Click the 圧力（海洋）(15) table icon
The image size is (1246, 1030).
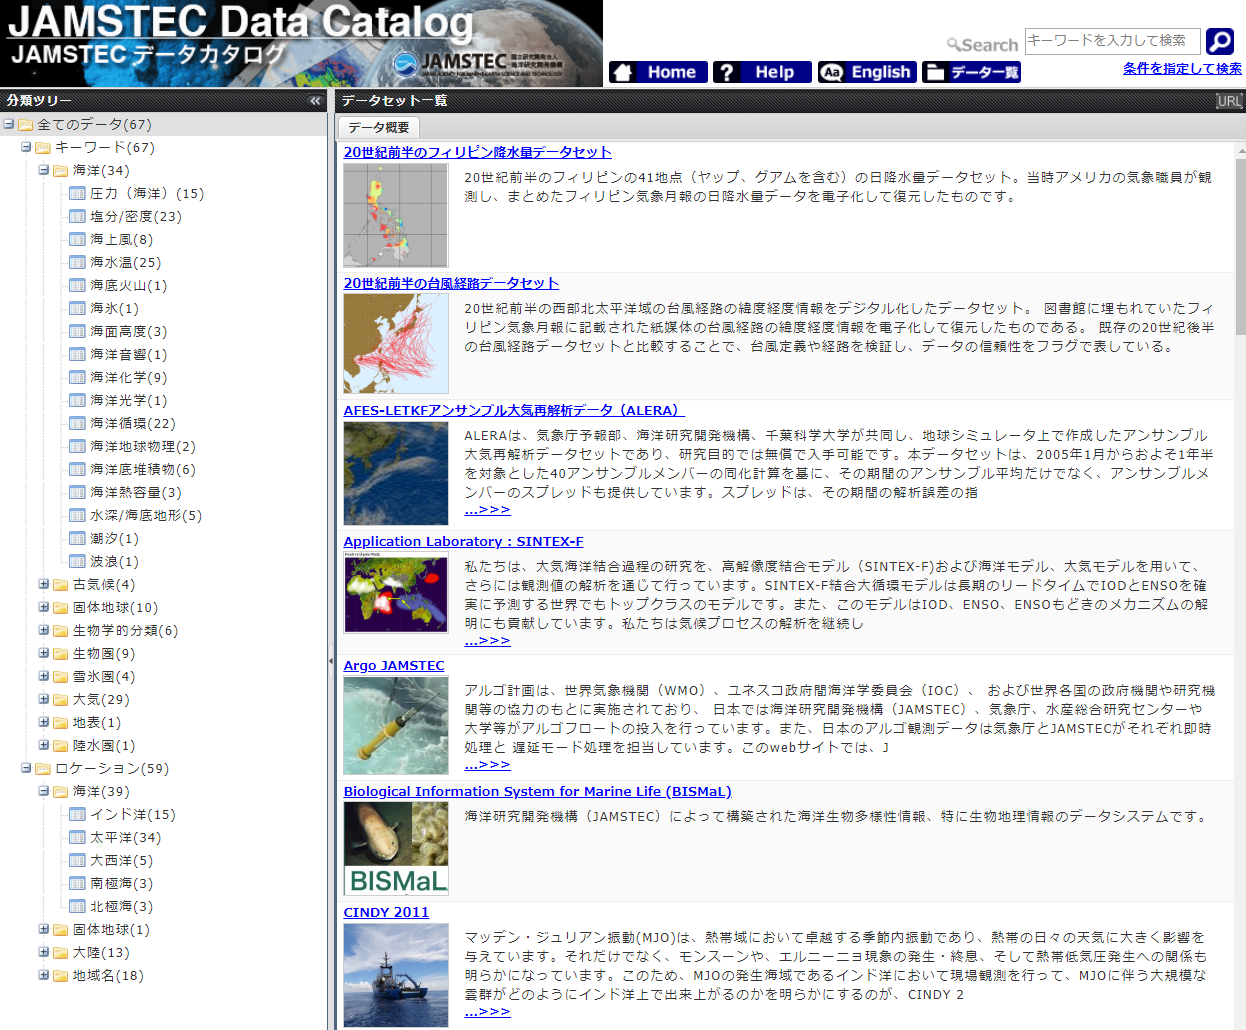tap(77, 194)
